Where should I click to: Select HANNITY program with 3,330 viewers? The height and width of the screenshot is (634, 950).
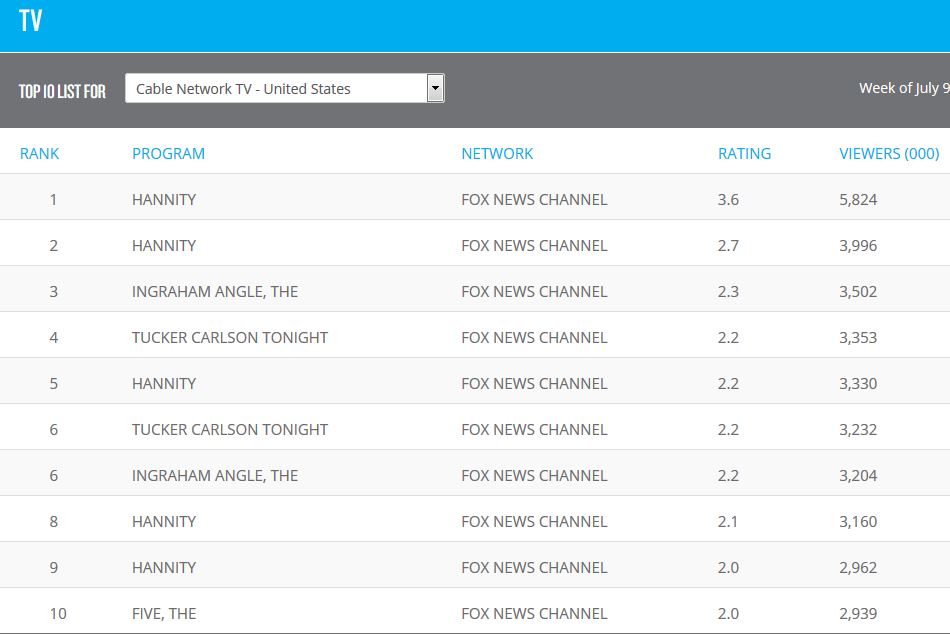(x=164, y=384)
